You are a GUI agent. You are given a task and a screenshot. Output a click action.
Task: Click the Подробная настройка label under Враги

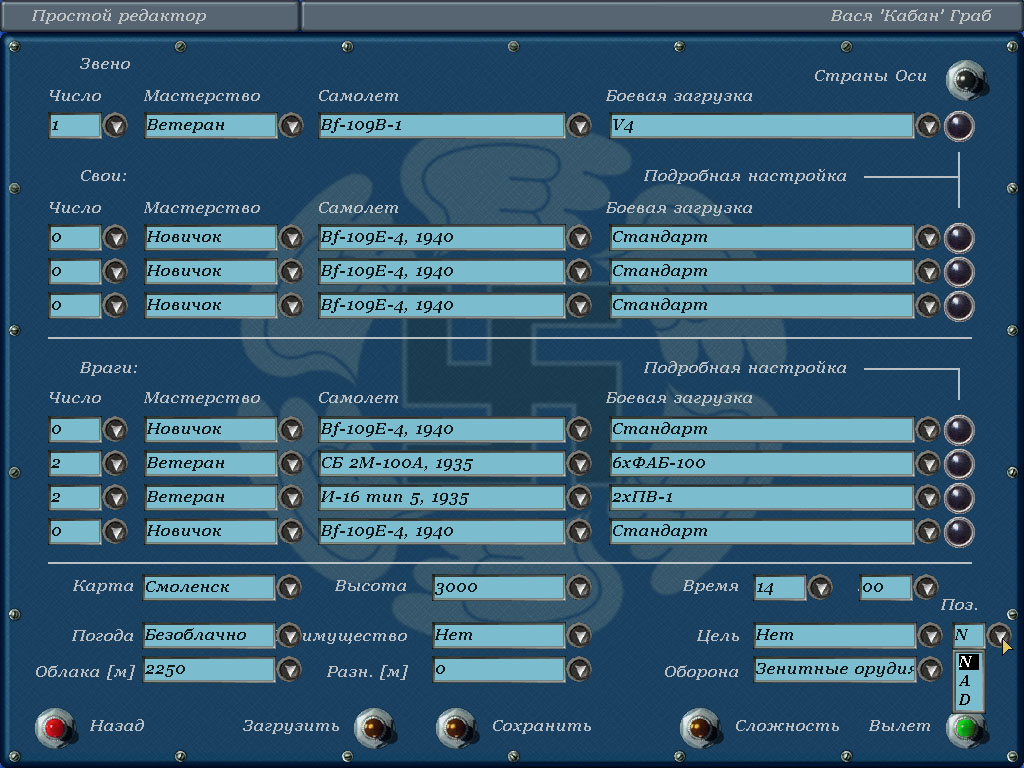[744, 368]
